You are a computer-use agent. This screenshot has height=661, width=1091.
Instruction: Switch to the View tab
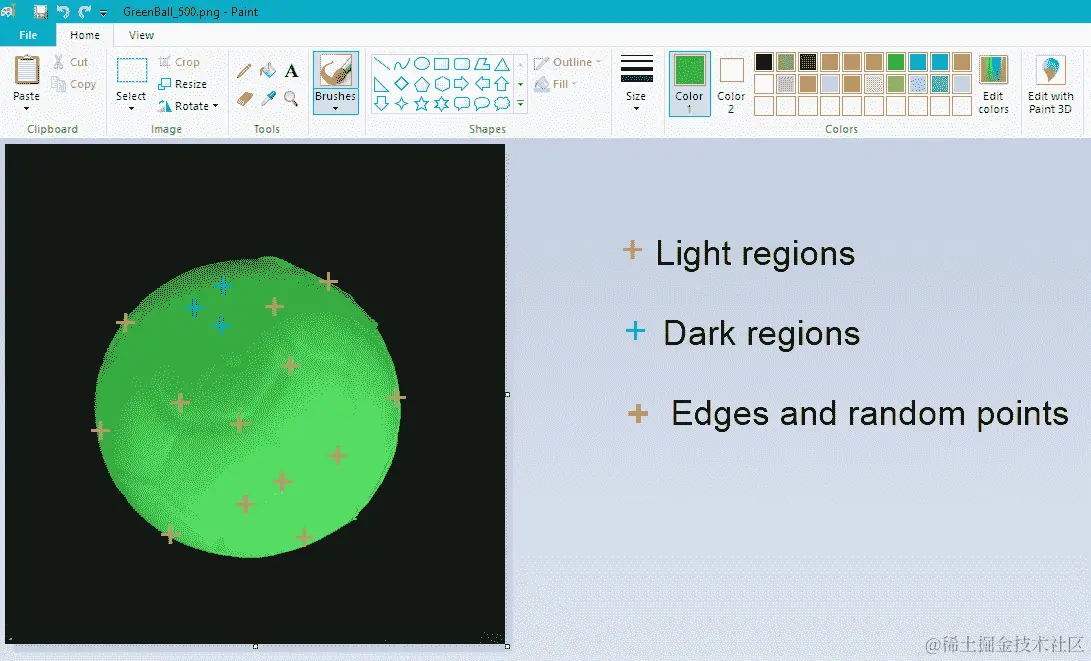(141, 35)
